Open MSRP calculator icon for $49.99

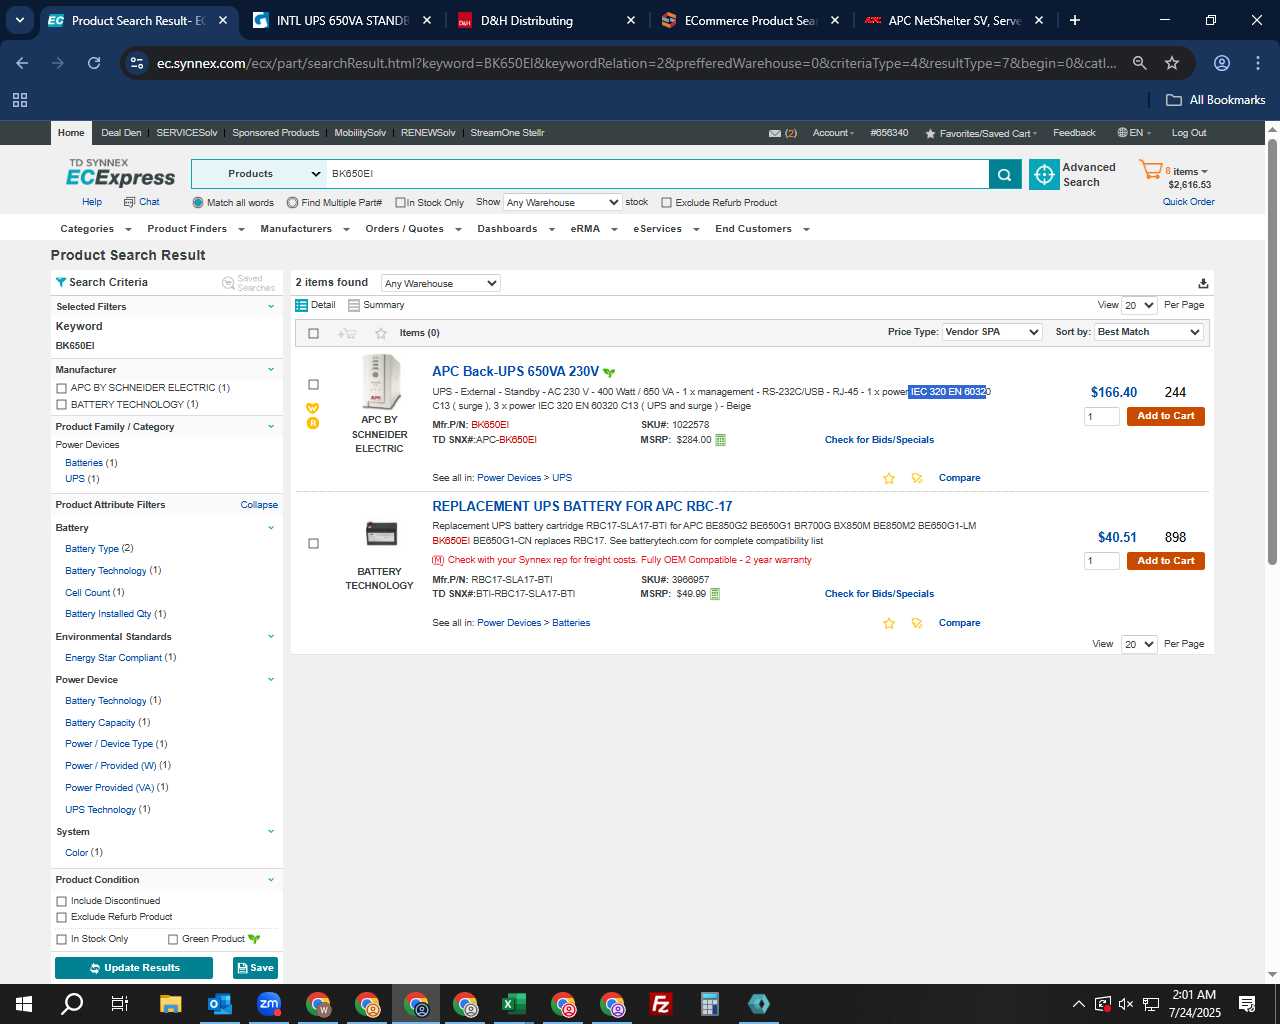pyautogui.click(x=714, y=594)
